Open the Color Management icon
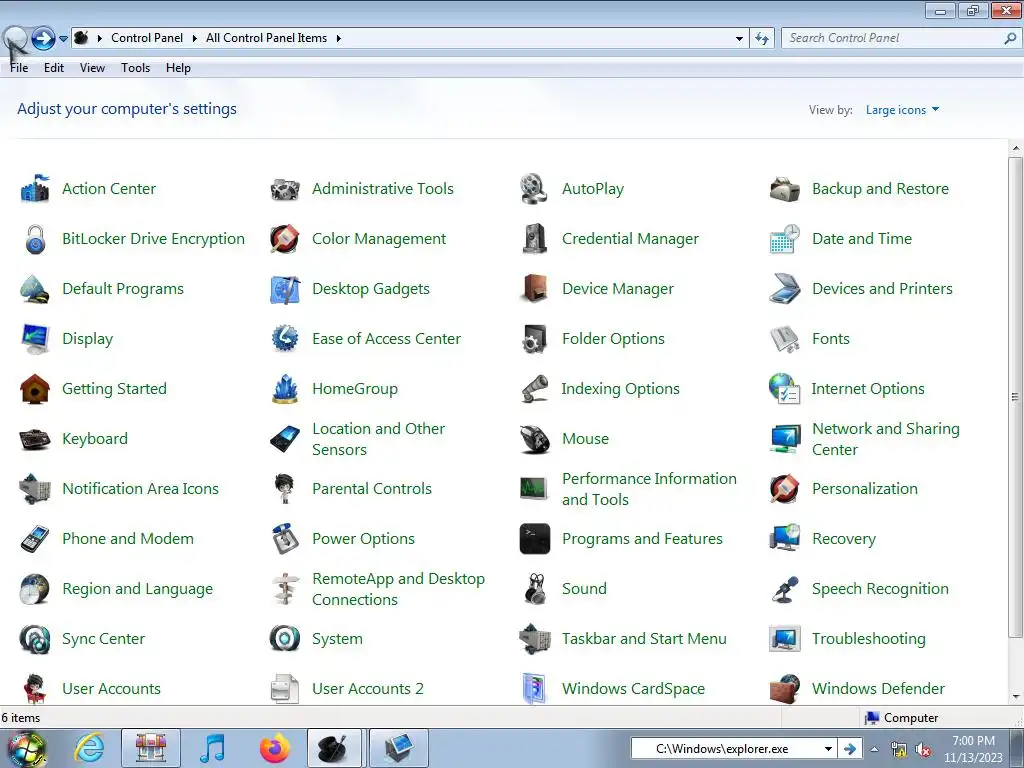This screenshot has width=1024, height=768. point(285,239)
